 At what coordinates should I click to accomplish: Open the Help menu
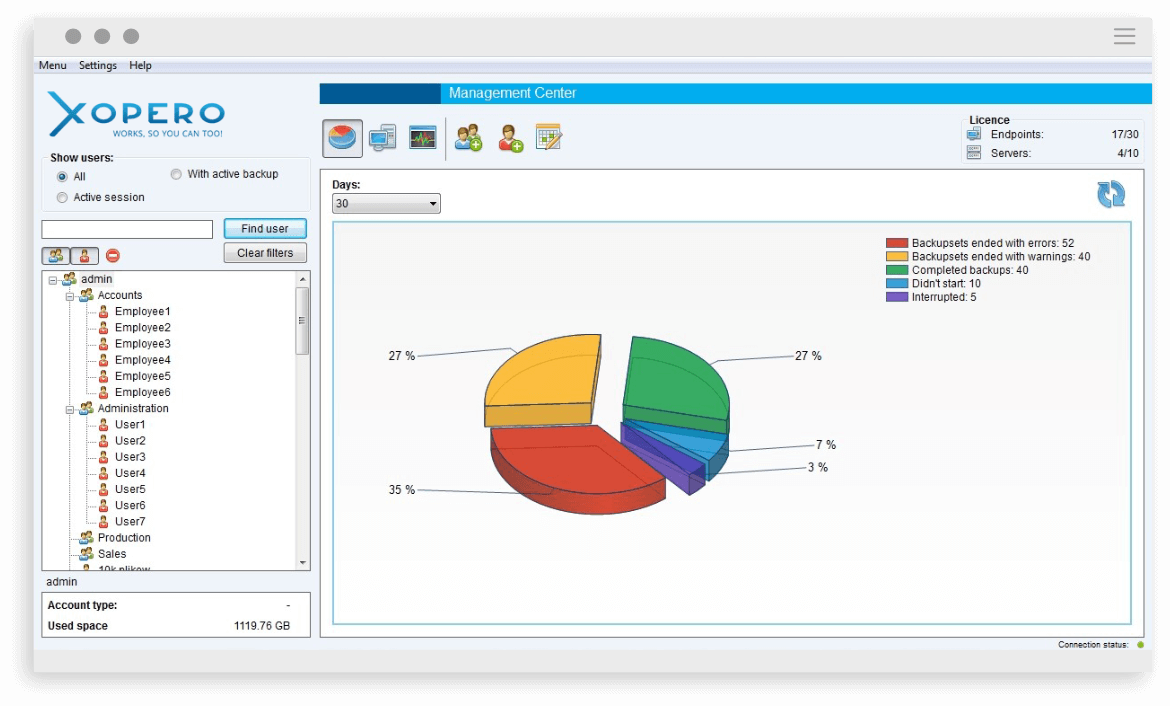coord(140,66)
